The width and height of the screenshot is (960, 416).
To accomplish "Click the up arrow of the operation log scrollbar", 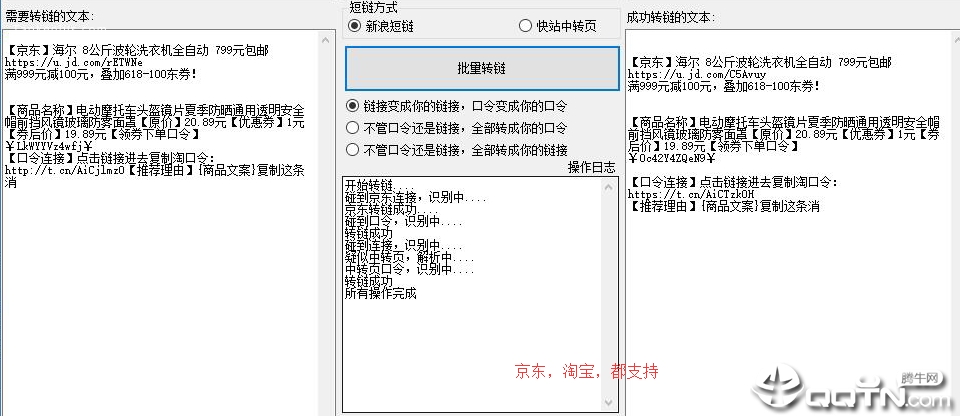I will coord(609,187).
